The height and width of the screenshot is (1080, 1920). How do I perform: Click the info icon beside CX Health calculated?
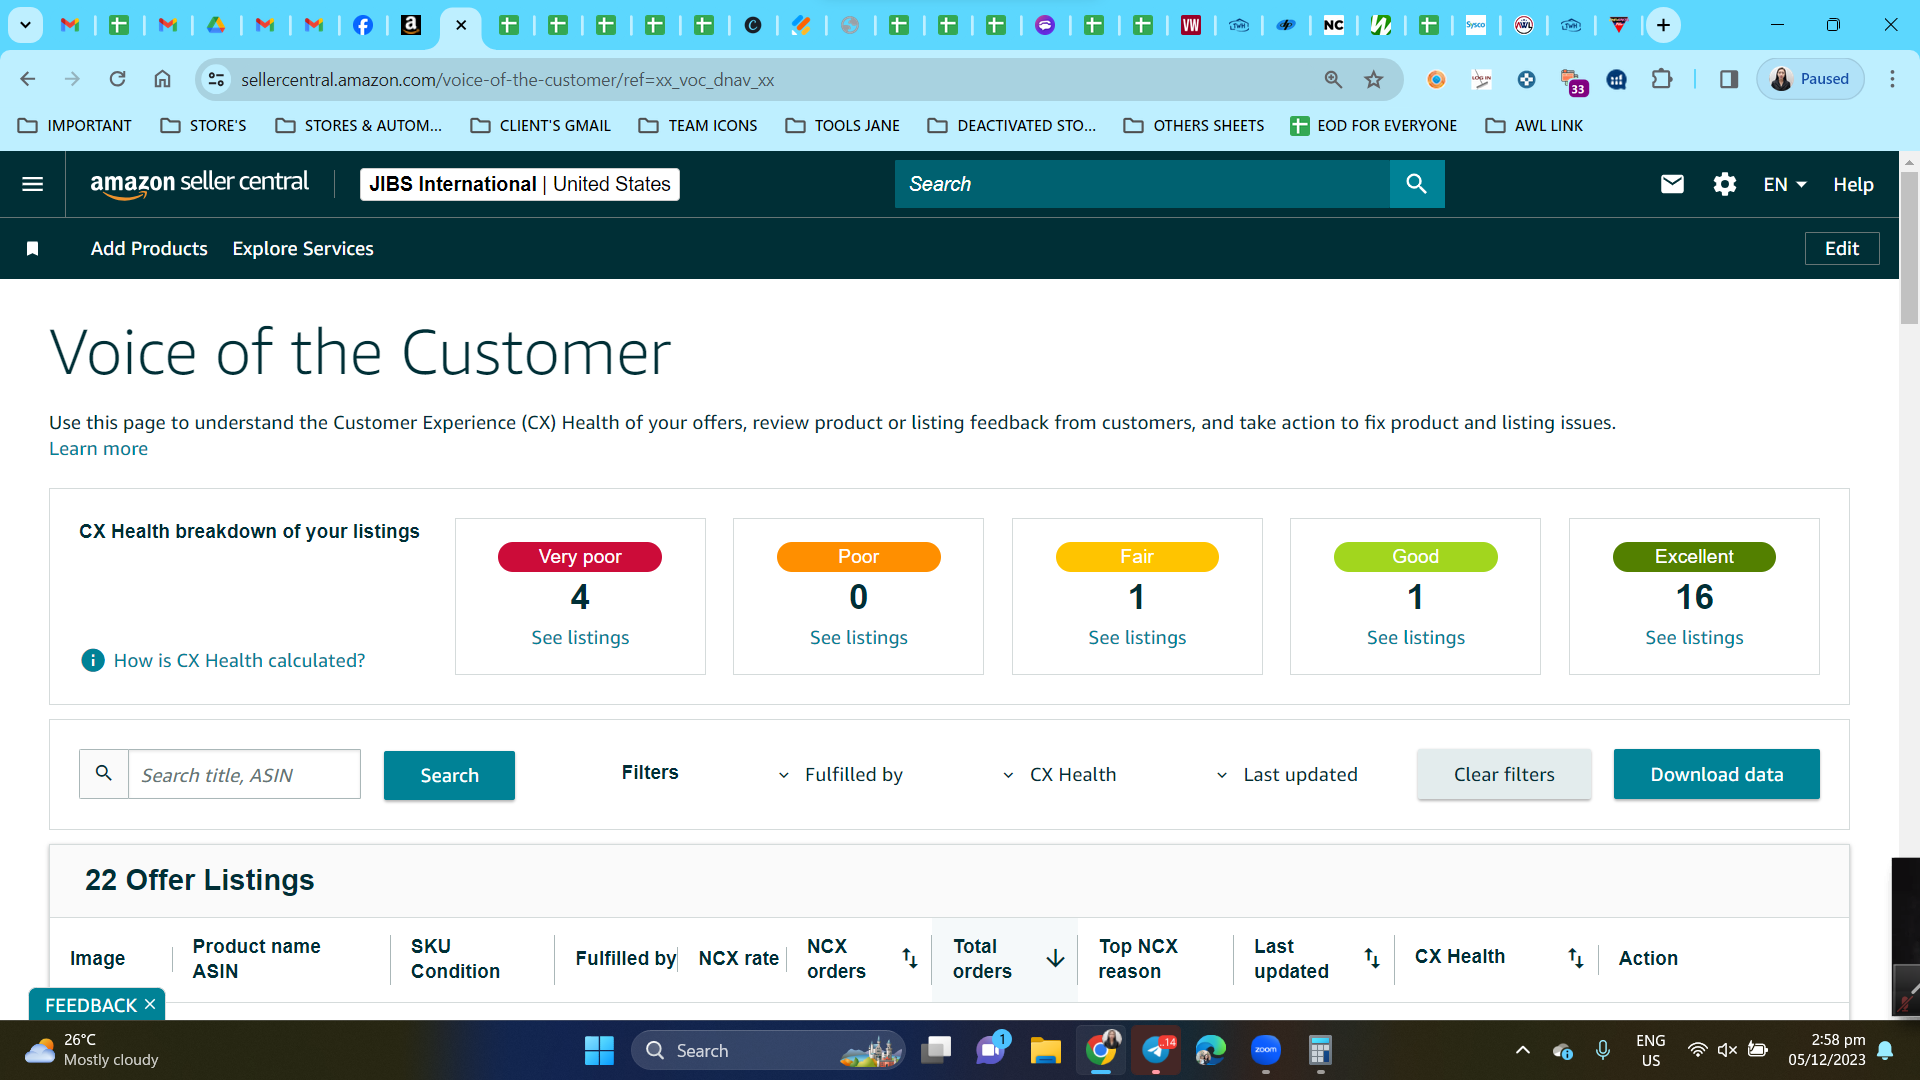[x=93, y=661]
